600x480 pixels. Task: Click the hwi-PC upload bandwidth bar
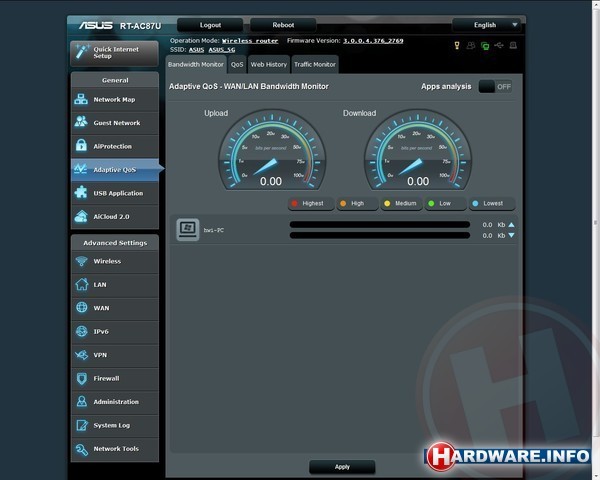pyautogui.click(x=380, y=225)
